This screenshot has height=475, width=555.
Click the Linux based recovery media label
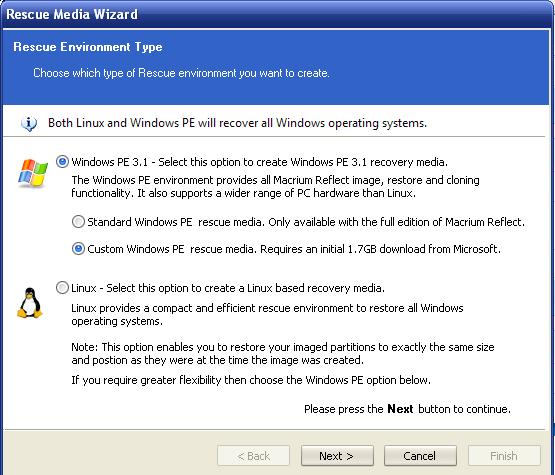(x=228, y=288)
